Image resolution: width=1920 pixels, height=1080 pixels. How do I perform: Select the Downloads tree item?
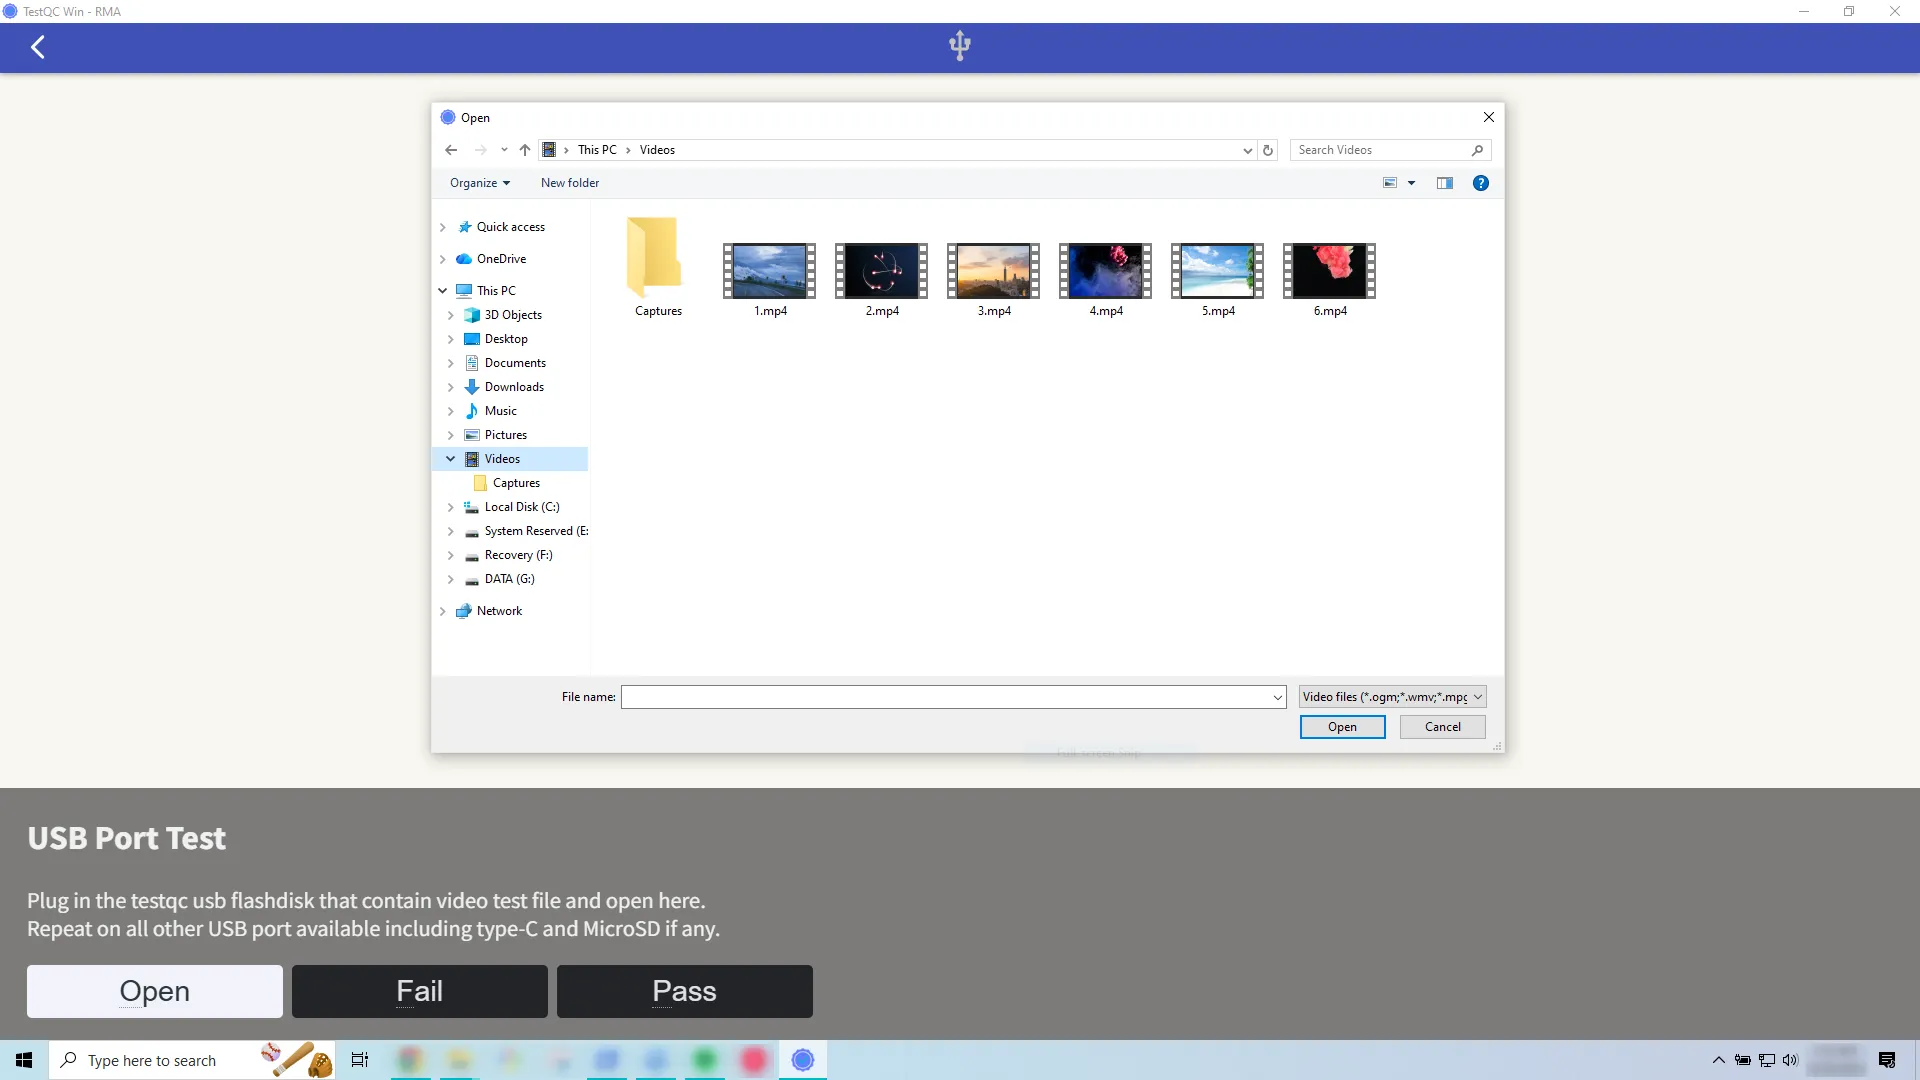coord(515,386)
